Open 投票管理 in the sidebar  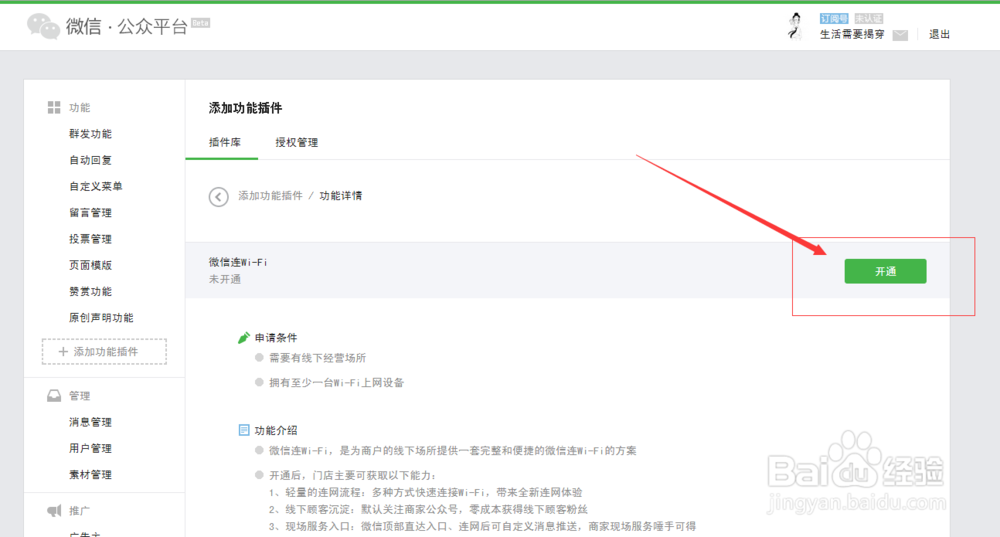91,239
